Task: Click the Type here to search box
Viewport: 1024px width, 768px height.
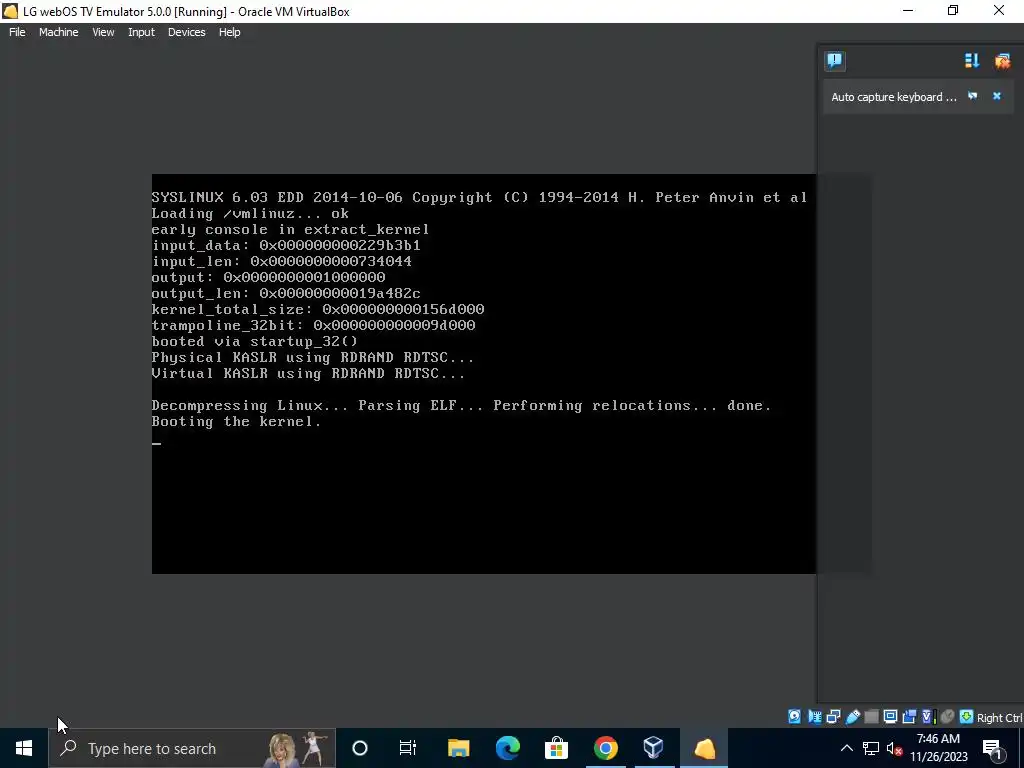Action: [192, 748]
